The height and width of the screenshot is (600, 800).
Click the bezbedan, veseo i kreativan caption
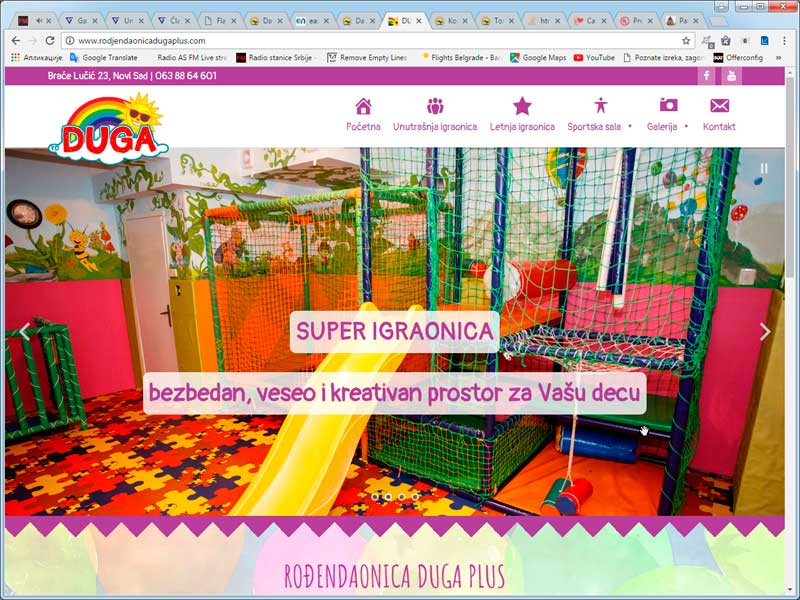click(394, 393)
